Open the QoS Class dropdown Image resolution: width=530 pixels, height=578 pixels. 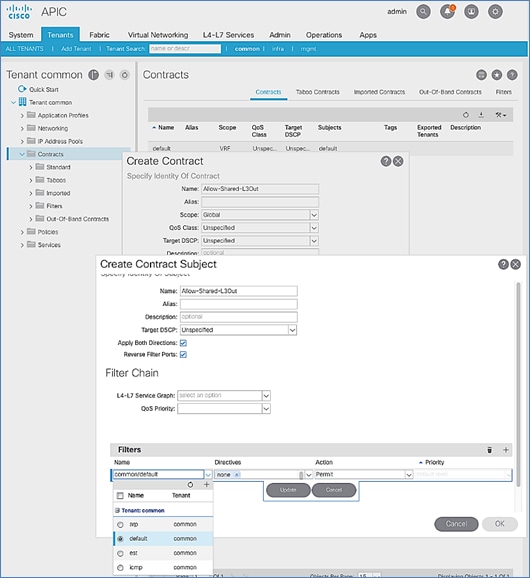click(x=314, y=228)
